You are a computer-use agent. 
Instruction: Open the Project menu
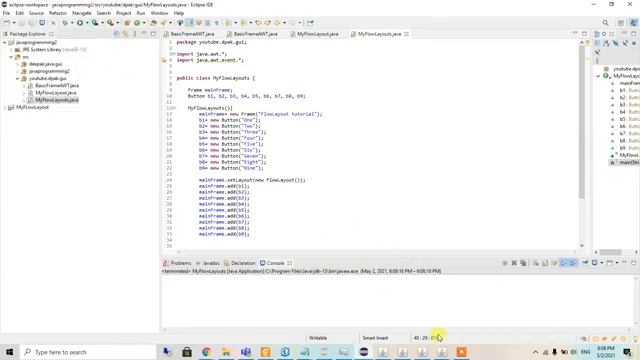(x=124, y=13)
